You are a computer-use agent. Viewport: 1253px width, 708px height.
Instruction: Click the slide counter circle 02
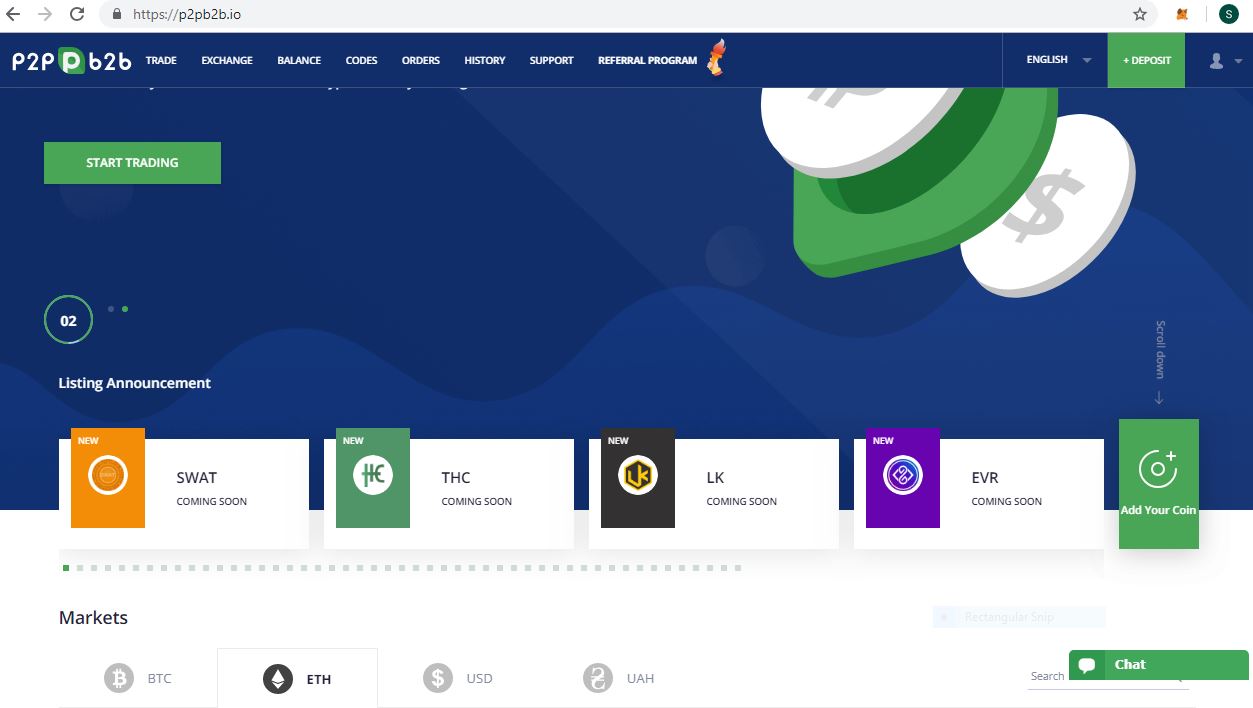coord(68,321)
